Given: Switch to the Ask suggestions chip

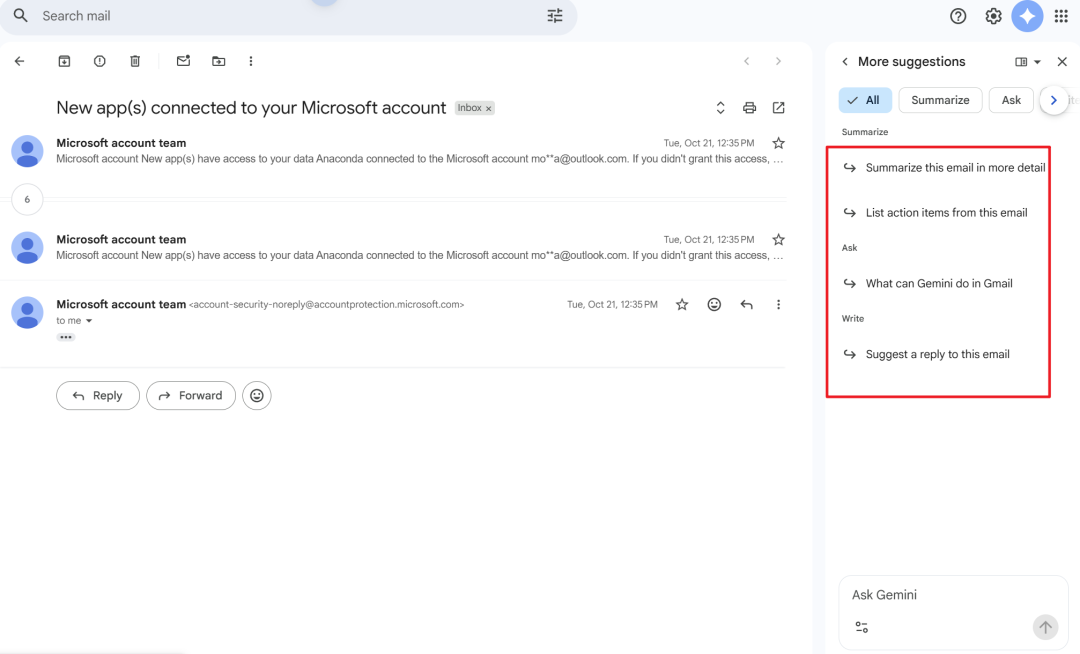Looking at the screenshot, I should (1011, 100).
